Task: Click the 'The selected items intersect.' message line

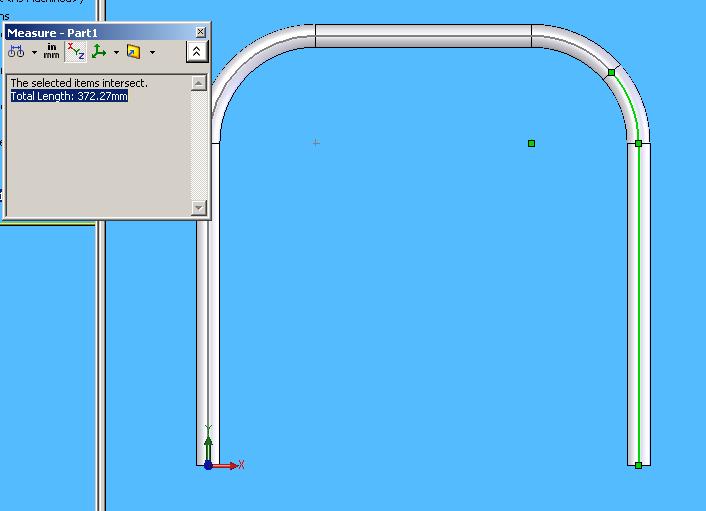Action: 78,83
